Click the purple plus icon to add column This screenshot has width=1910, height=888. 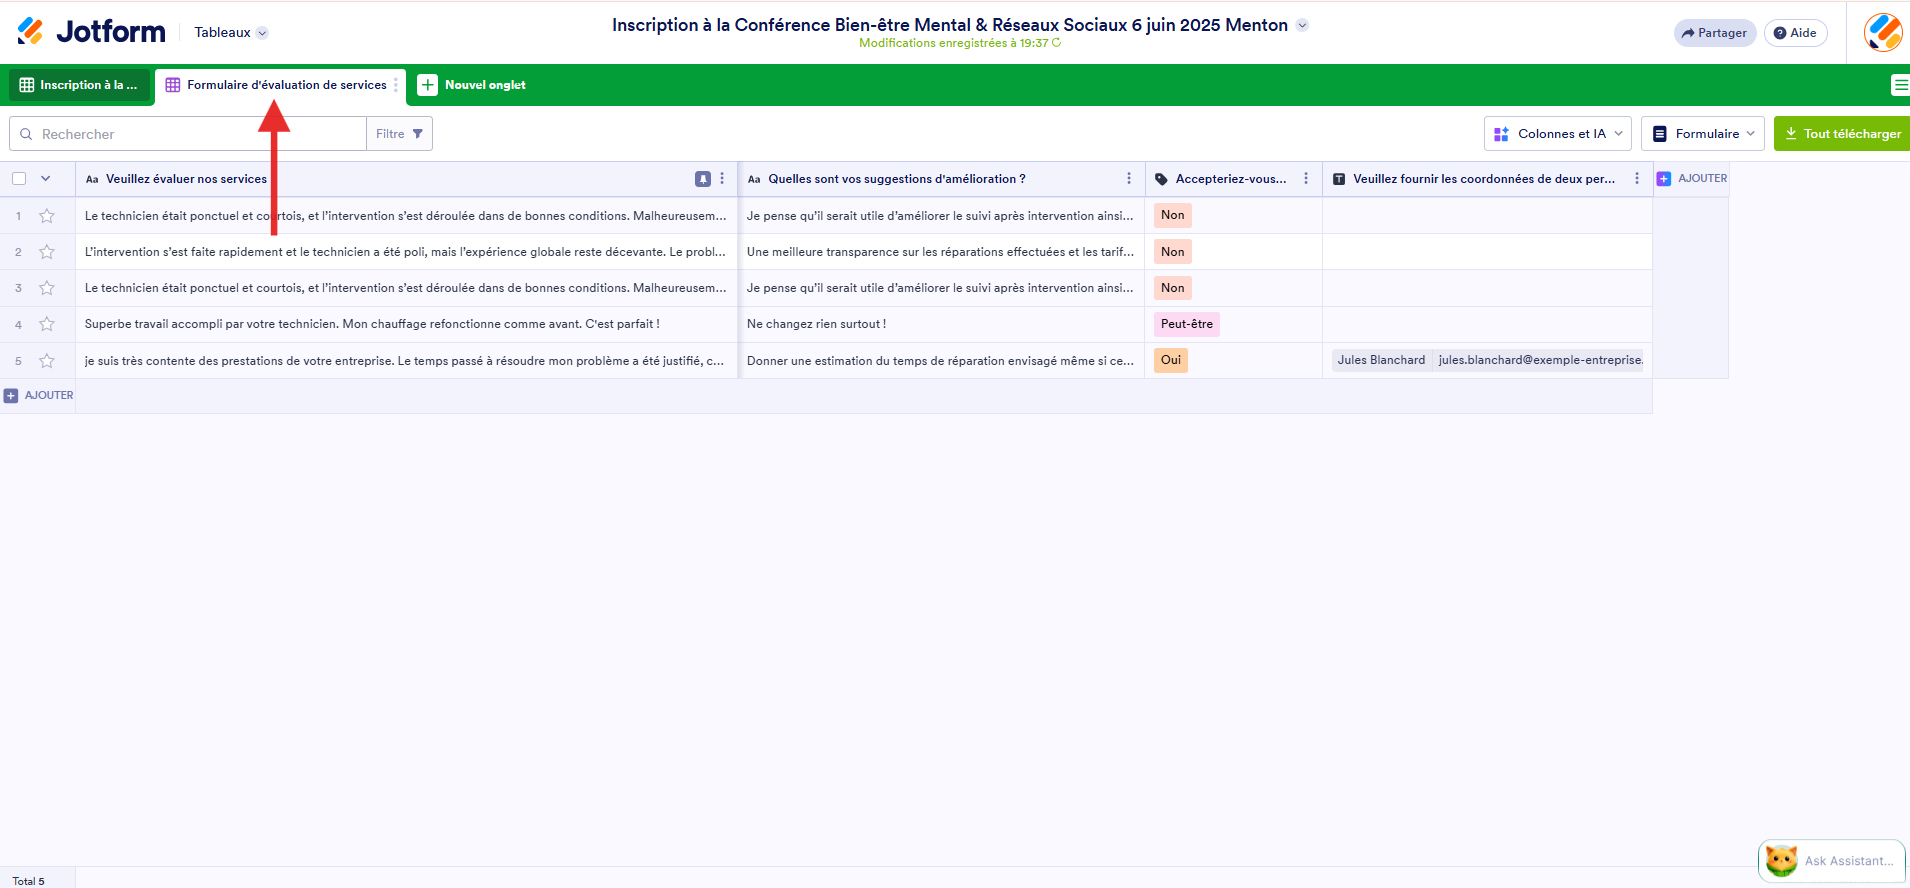[x=1664, y=179]
